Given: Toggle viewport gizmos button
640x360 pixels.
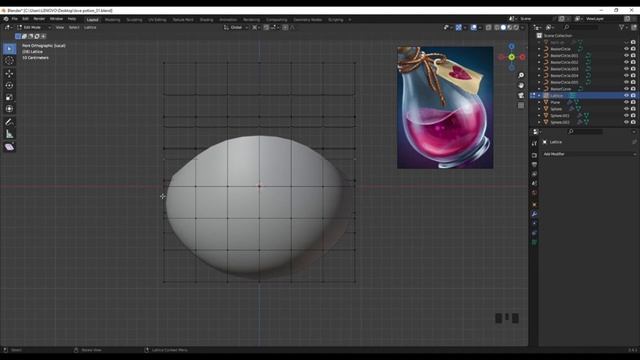Looking at the screenshot, I should coord(459,27).
